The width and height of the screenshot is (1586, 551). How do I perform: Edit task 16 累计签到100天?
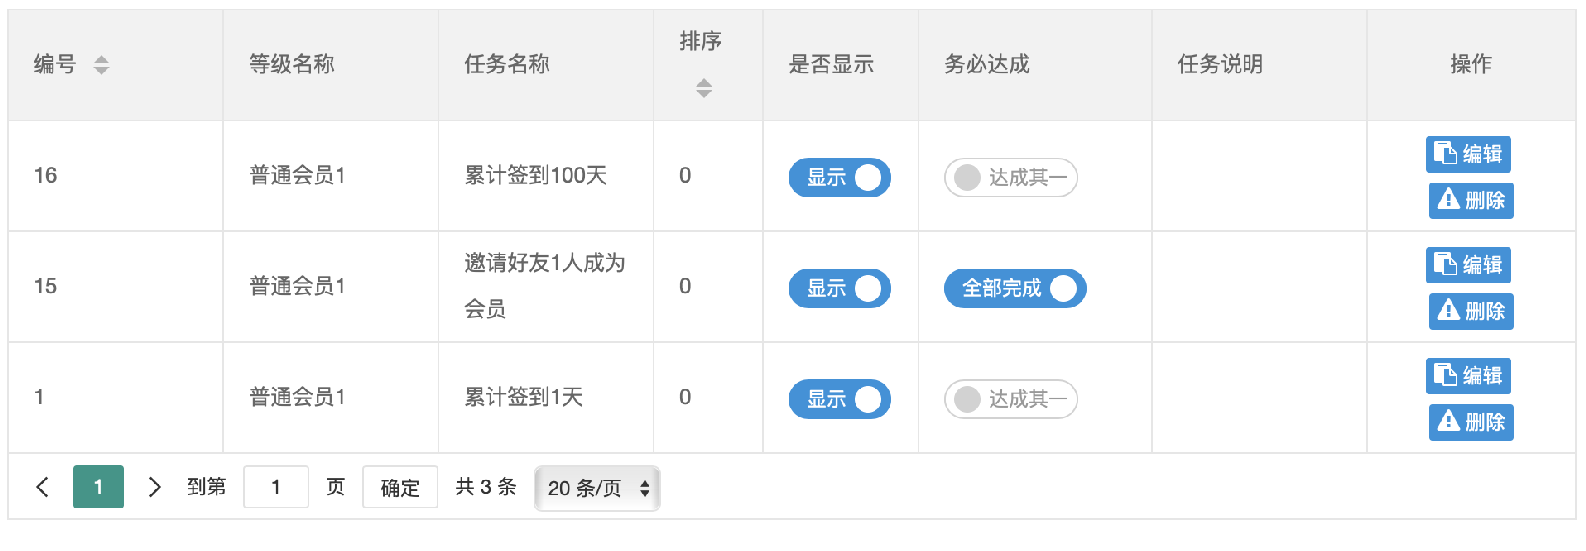pos(1468,154)
